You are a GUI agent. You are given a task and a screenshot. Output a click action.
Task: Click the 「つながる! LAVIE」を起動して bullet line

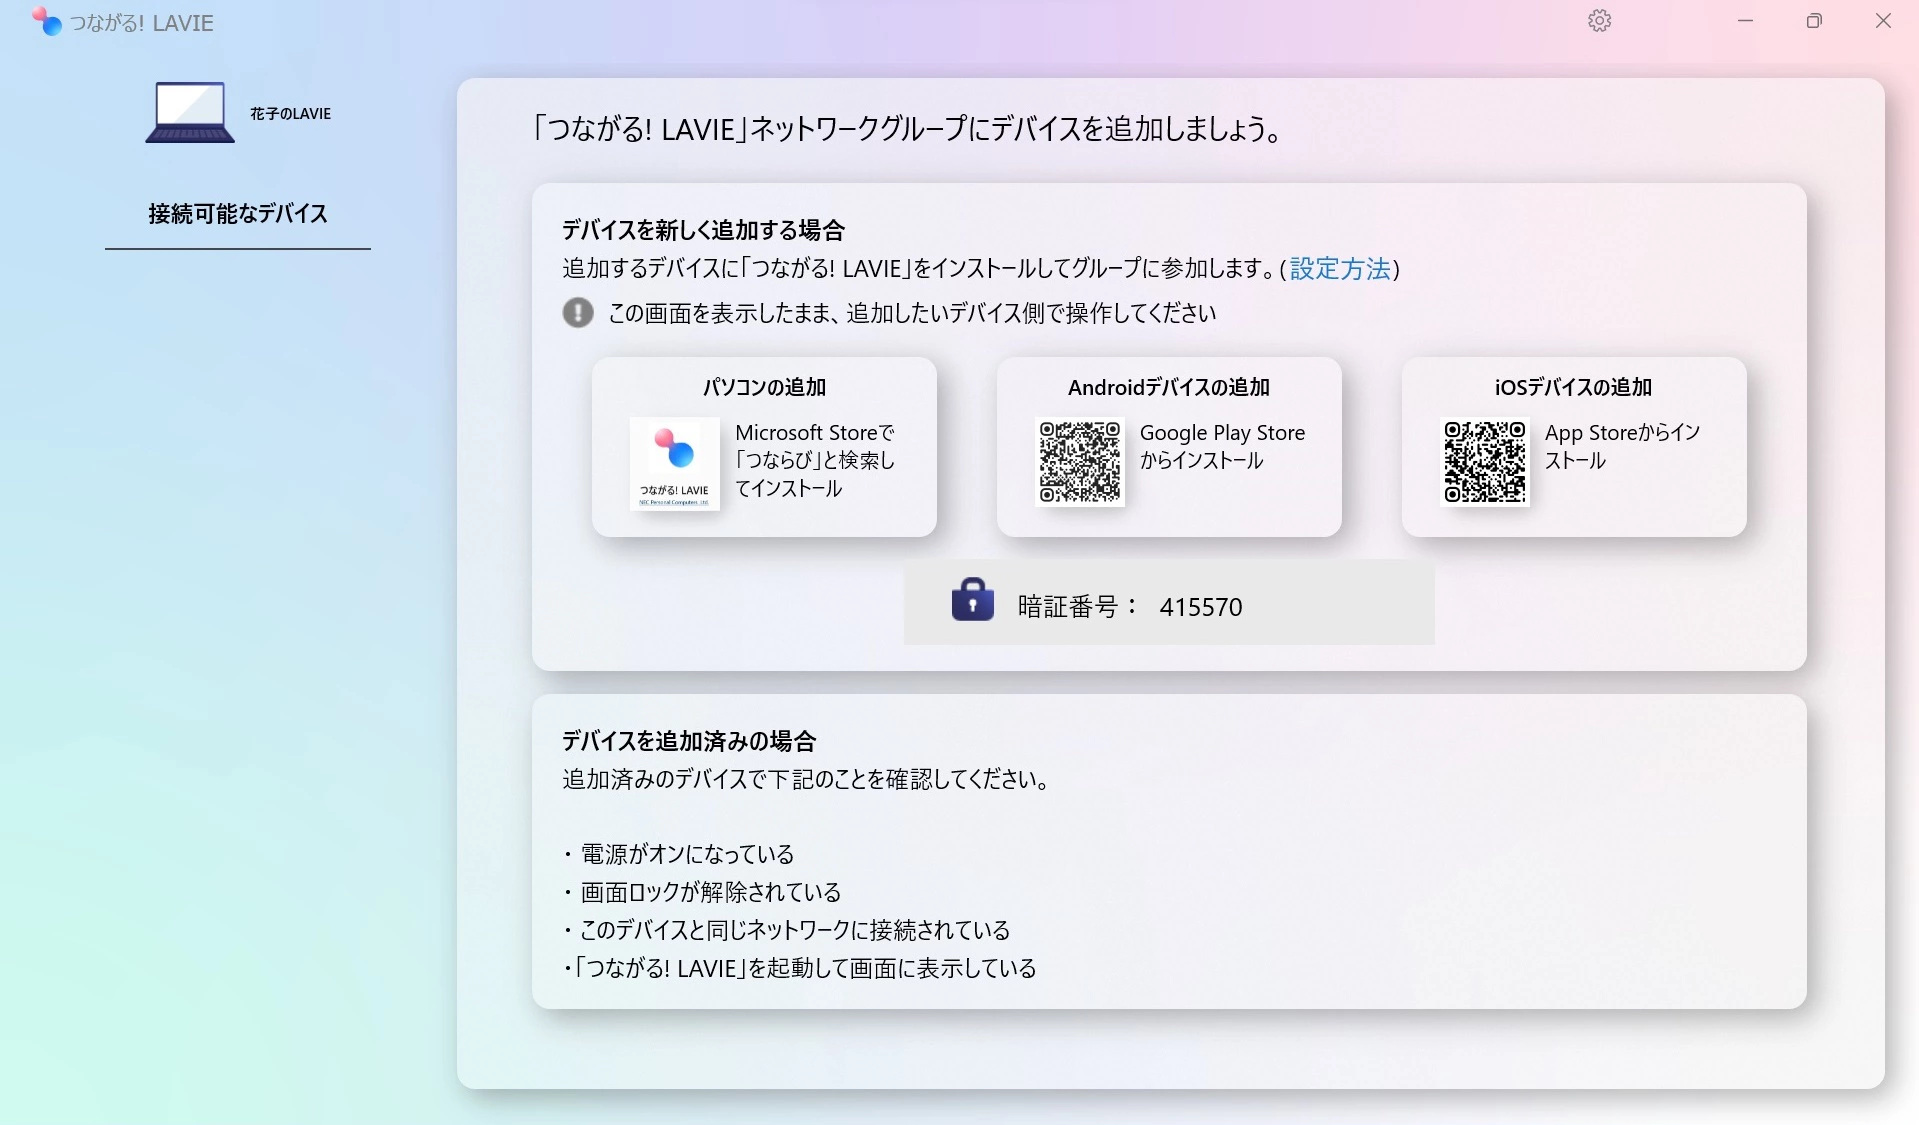point(800,968)
